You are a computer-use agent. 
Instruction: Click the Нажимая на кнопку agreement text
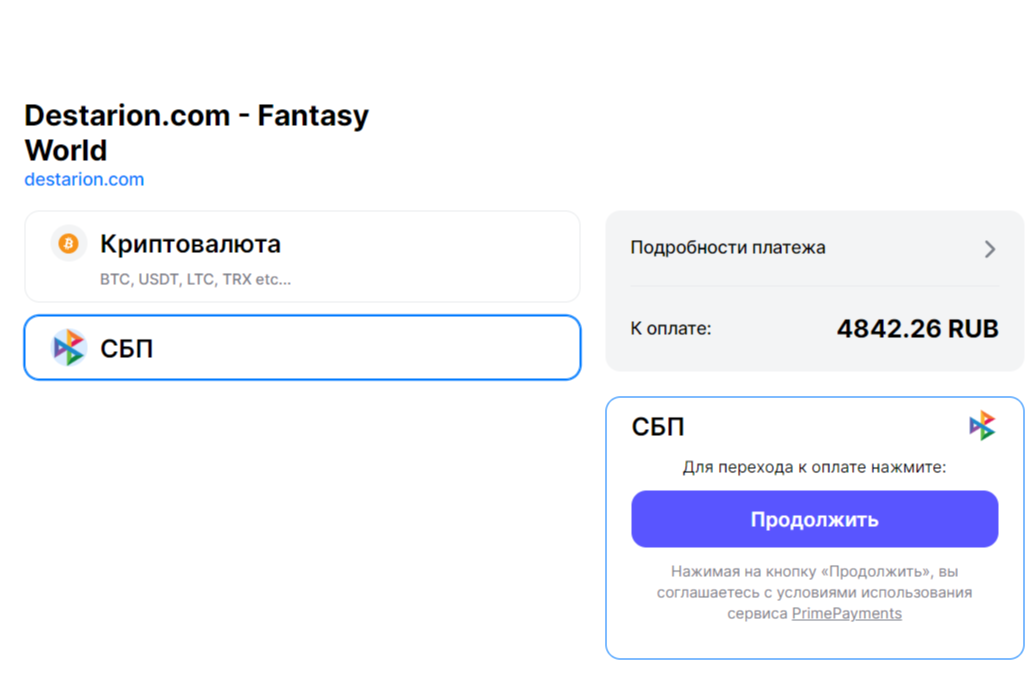814,582
